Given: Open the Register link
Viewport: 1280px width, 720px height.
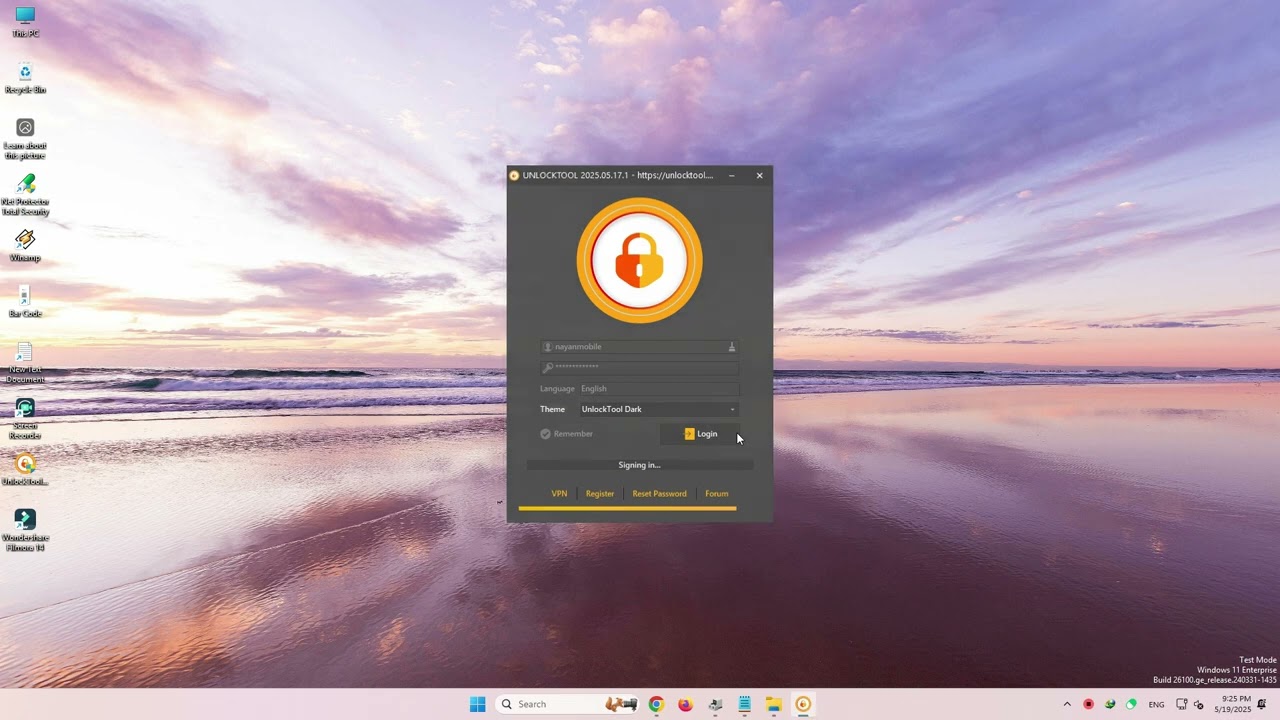Looking at the screenshot, I should [600, 494].
